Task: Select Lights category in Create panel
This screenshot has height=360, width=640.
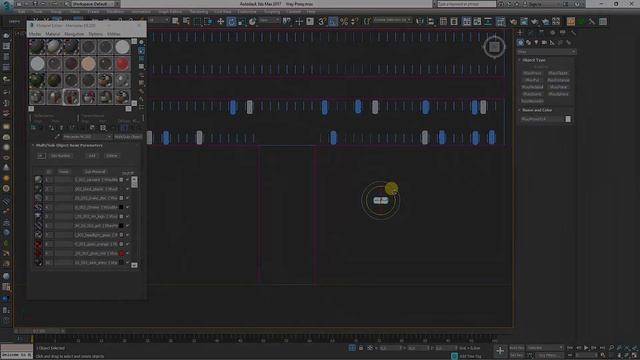Action: coord(536,42)
